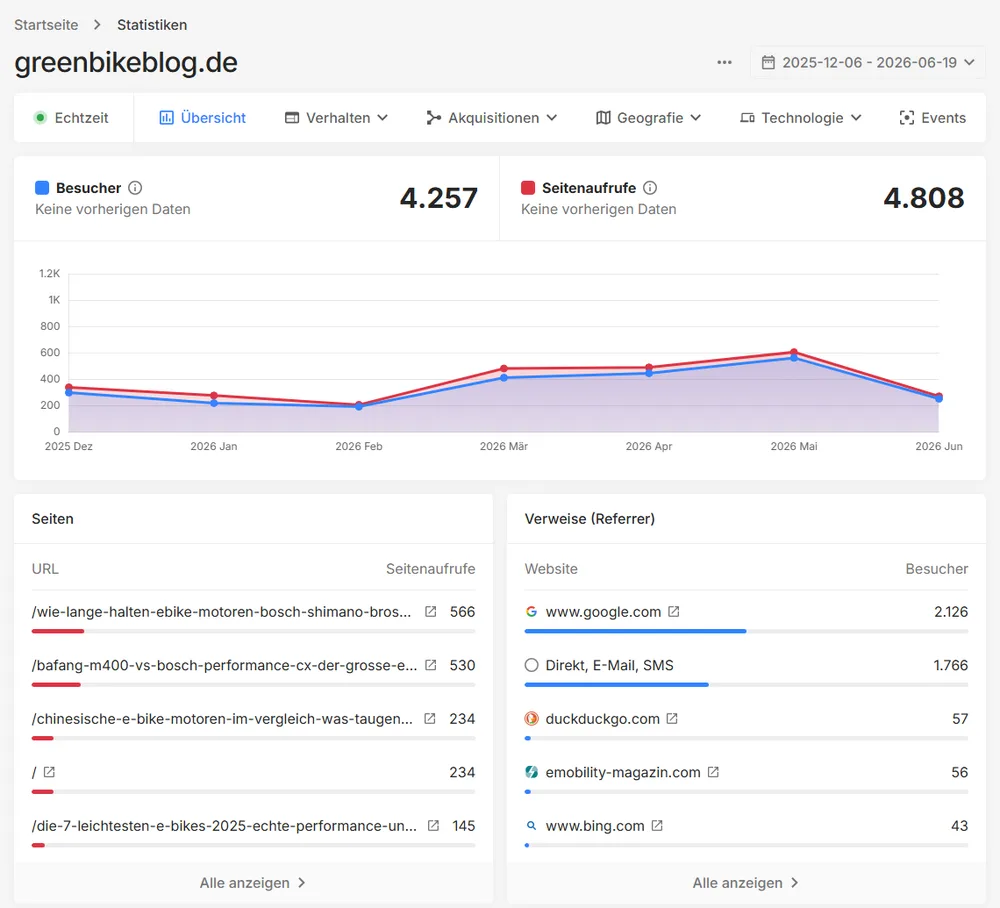Open the date range 2025-12-06 - 2026-06-19 dropdown
The width and height of the screenshot is (1000, 908).
click(x=868, y=62)
